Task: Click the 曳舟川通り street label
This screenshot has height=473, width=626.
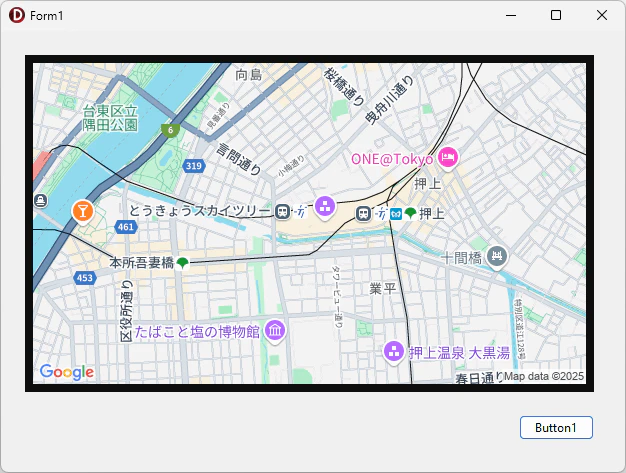Action: pos(389,100)
